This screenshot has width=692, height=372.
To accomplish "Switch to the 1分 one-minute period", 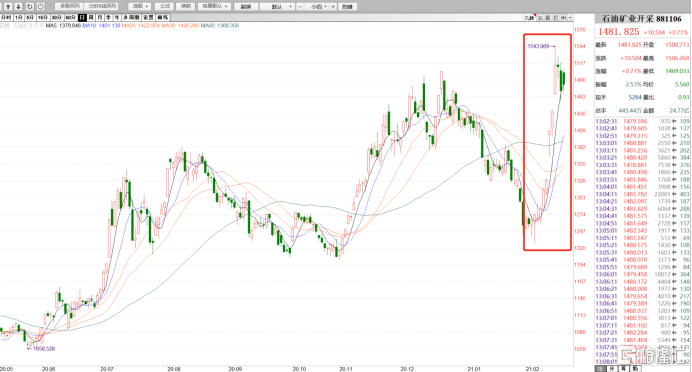I will pos(19,17).
